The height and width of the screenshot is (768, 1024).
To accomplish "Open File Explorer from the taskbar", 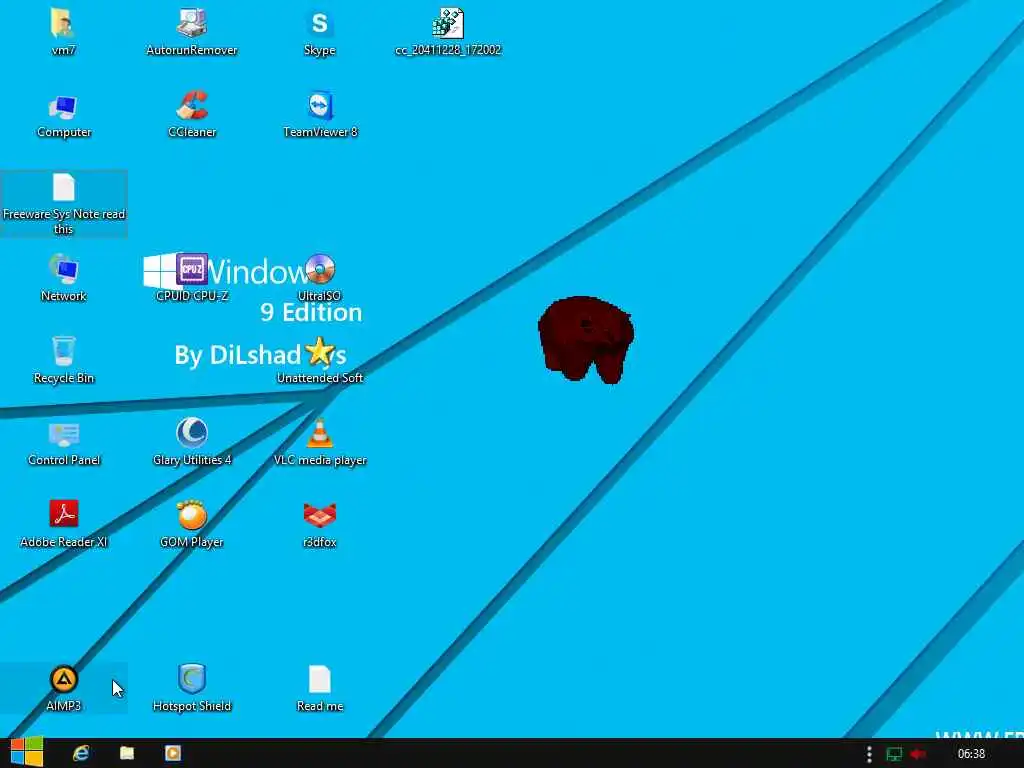I will click(127, 754).
